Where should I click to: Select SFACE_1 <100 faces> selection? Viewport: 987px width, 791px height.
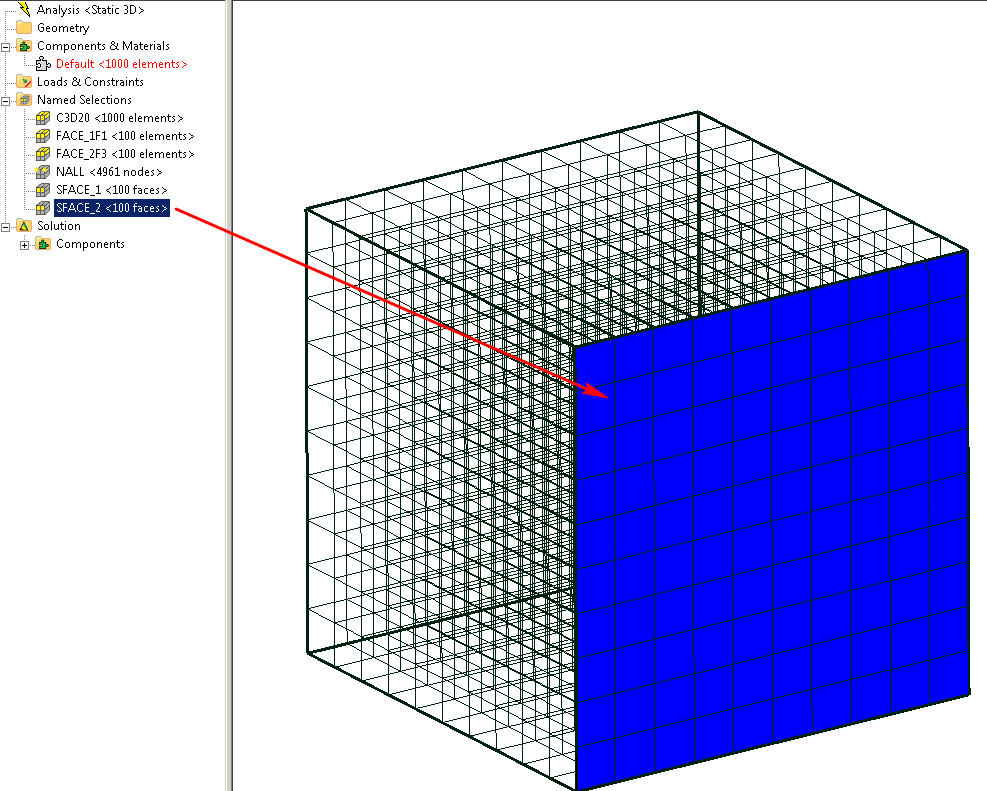click(x=111, y=189)
